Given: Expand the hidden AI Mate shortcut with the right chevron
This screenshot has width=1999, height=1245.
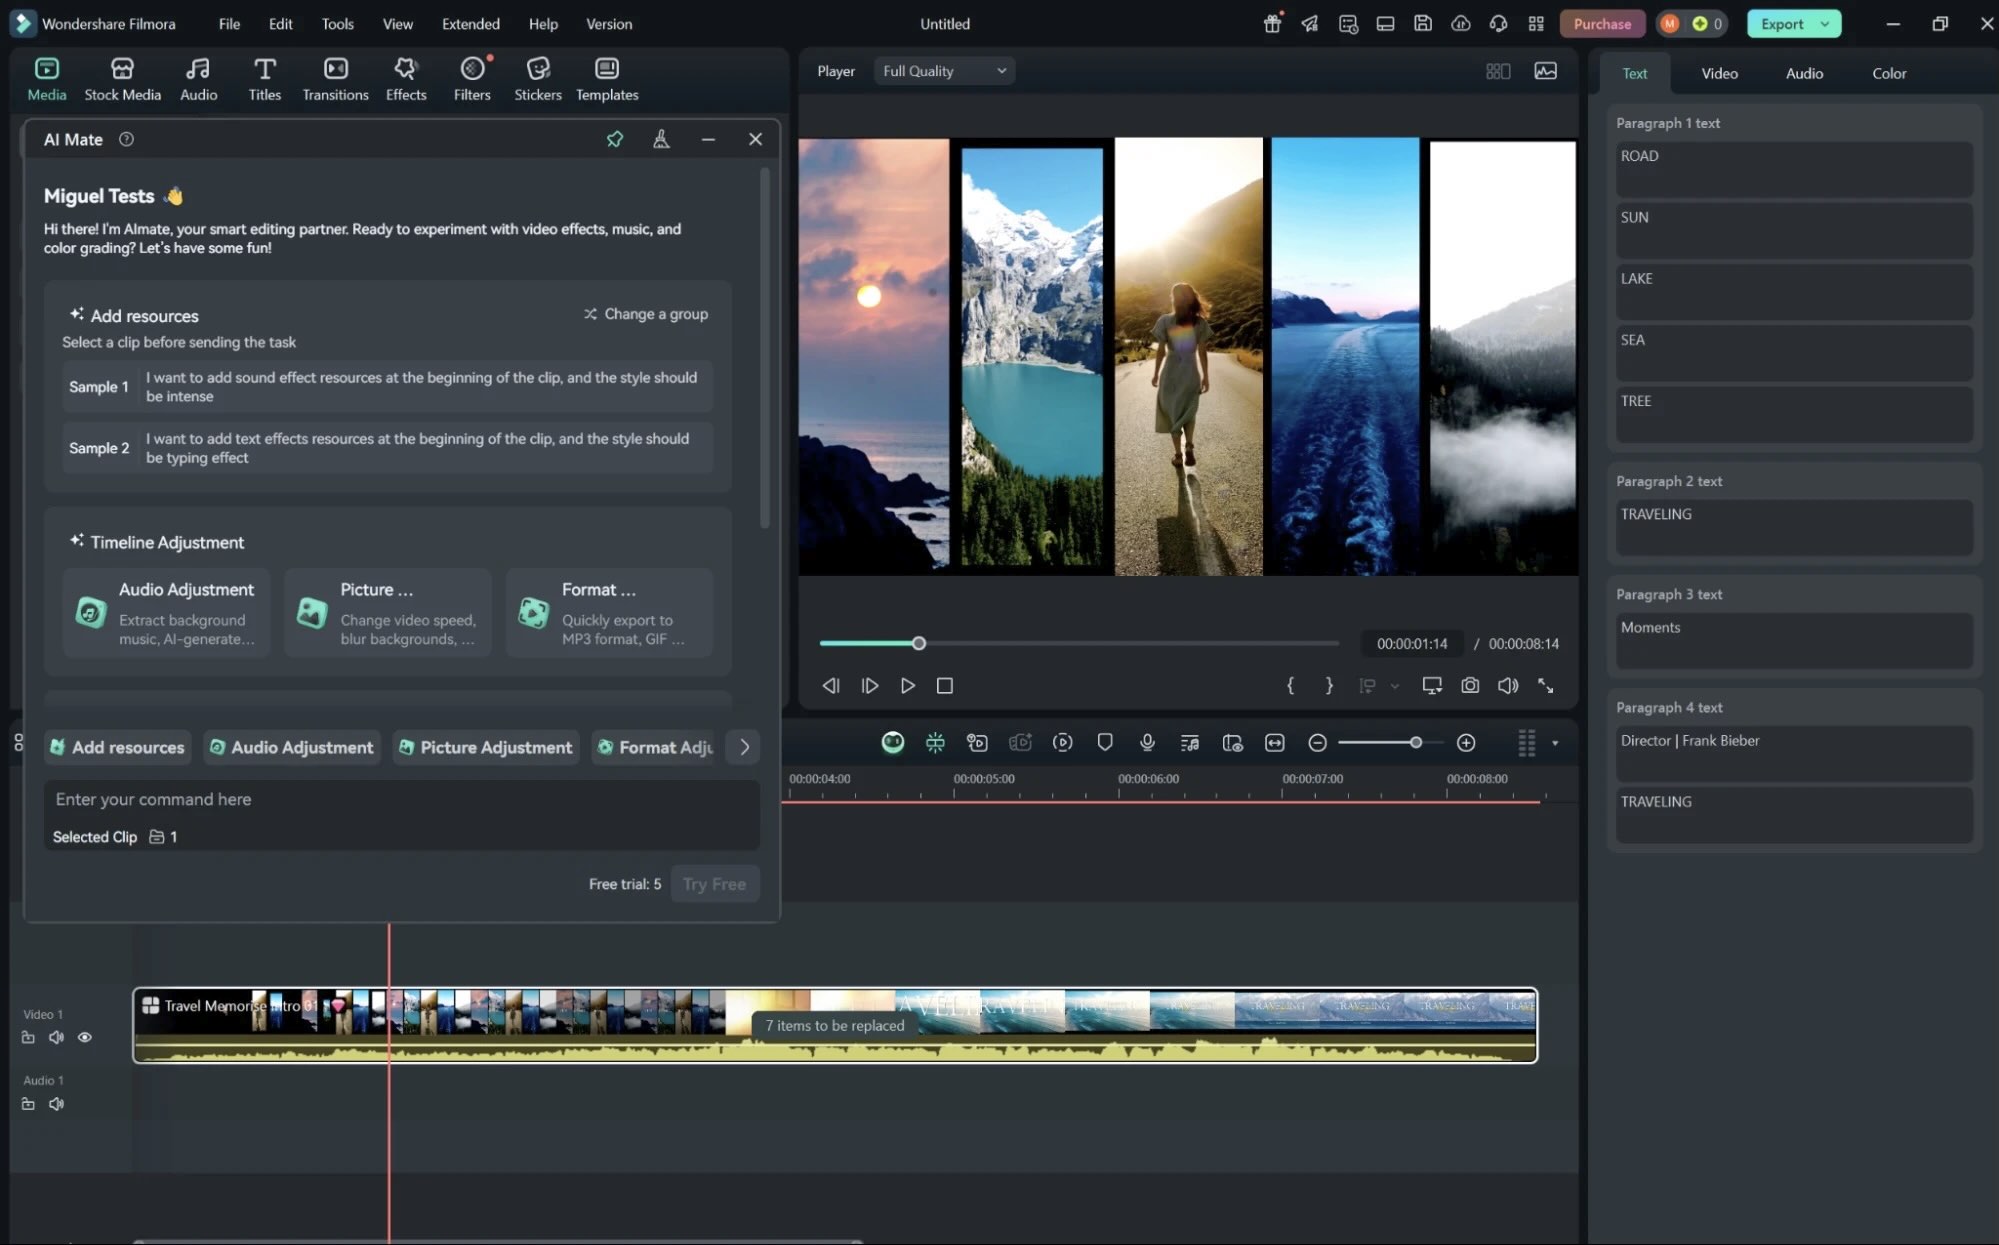Looking at the screenshot, I should click(743, 746).
